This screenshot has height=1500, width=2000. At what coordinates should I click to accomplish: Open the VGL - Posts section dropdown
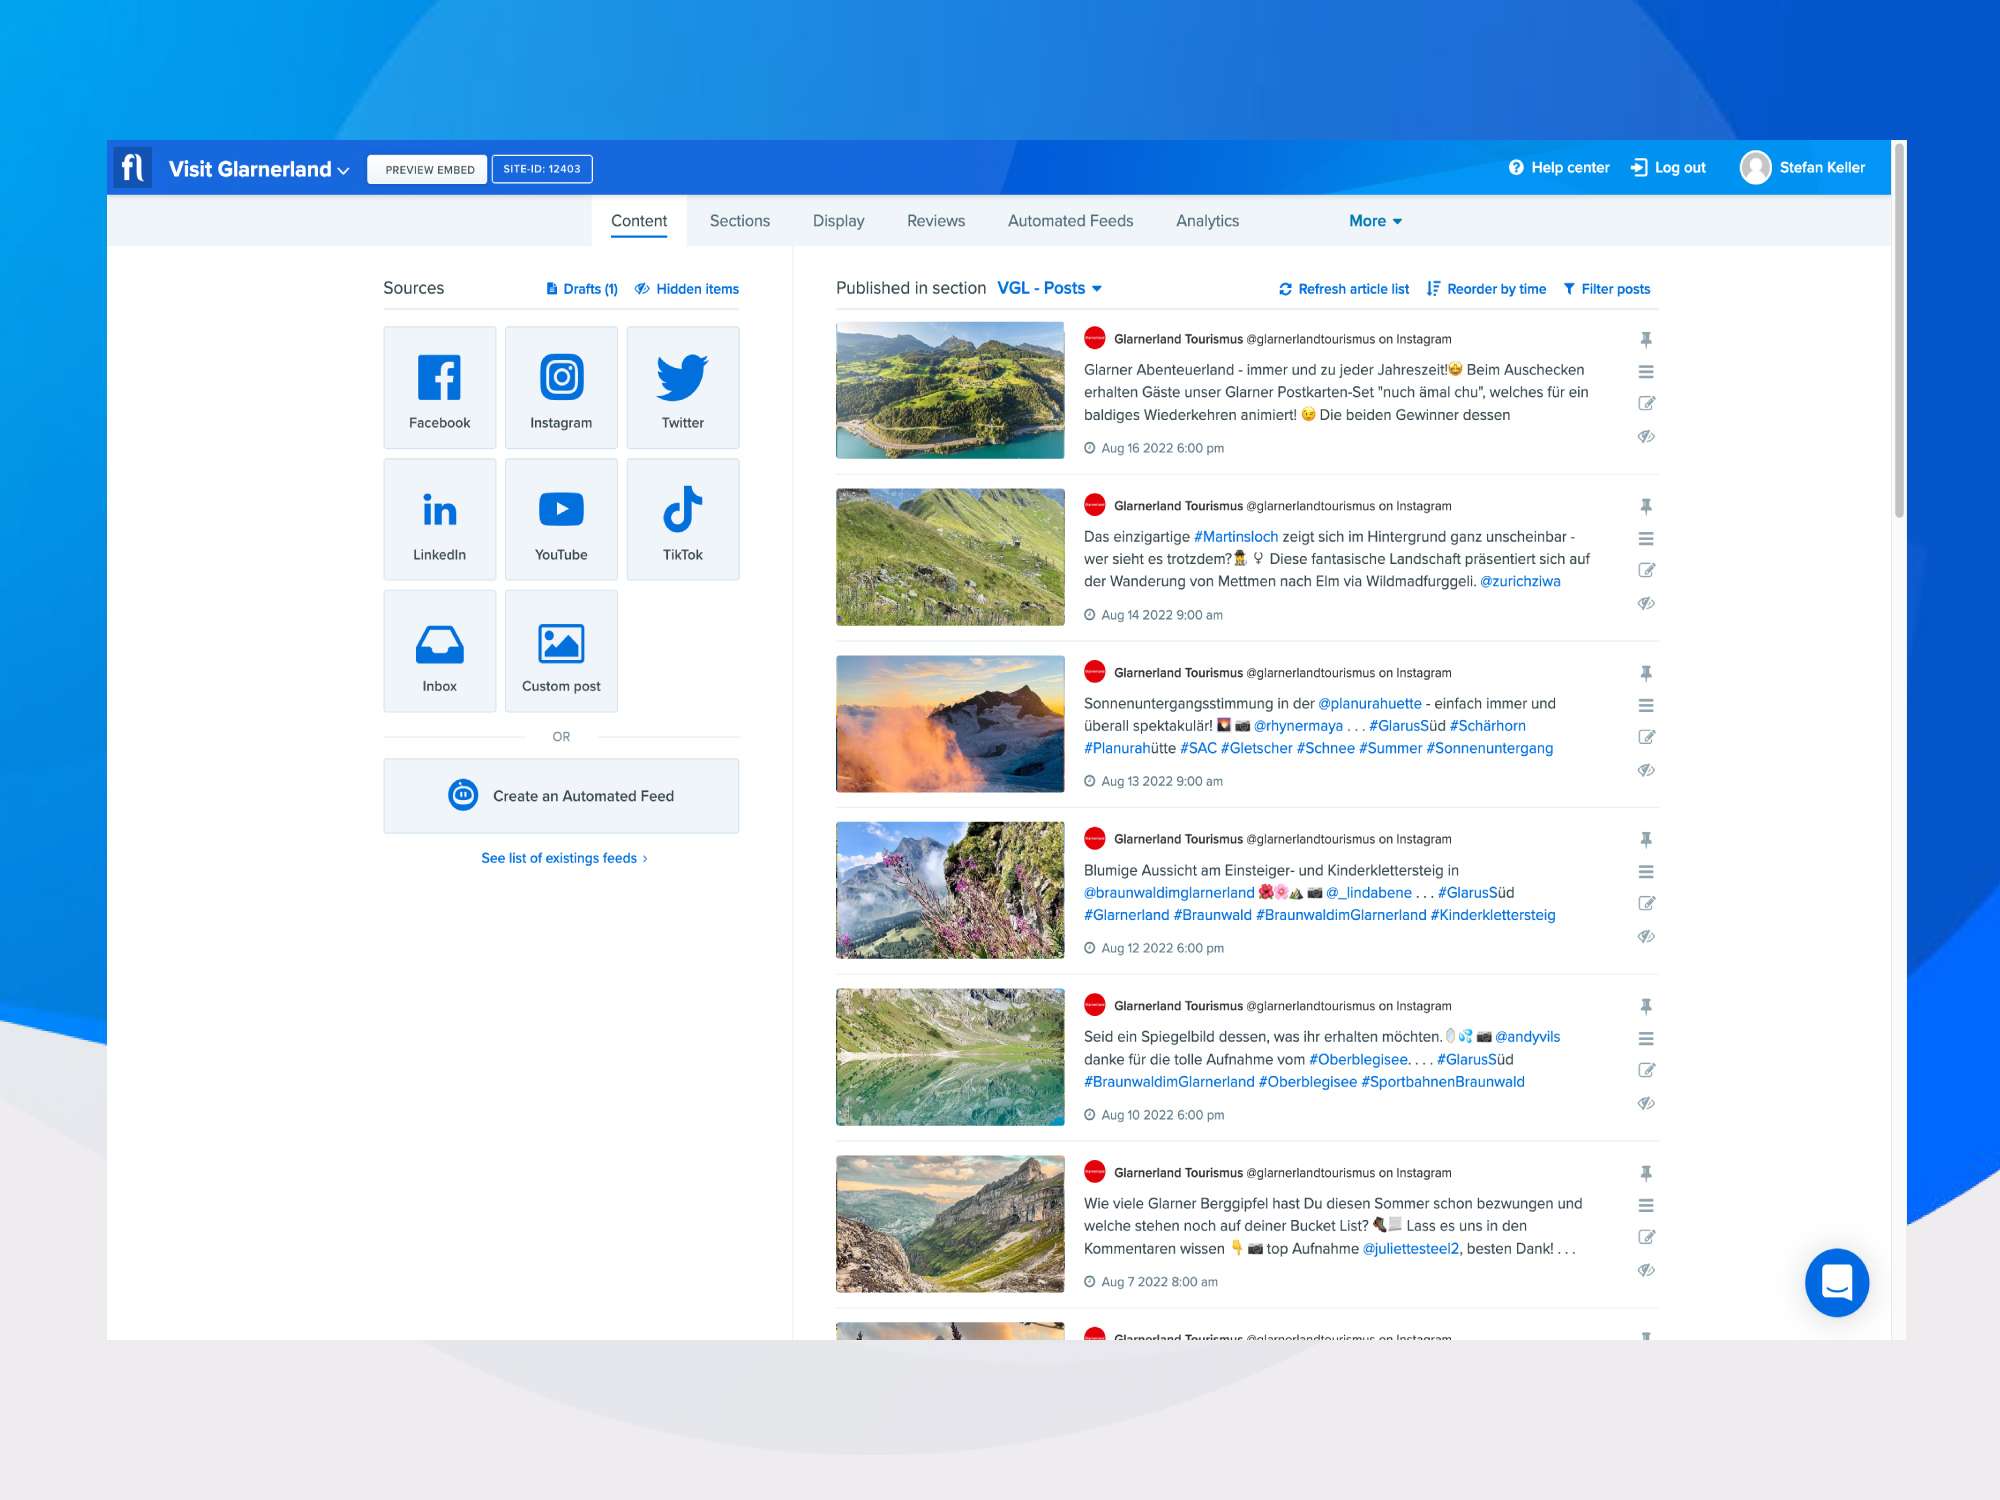pos(1049,288)
